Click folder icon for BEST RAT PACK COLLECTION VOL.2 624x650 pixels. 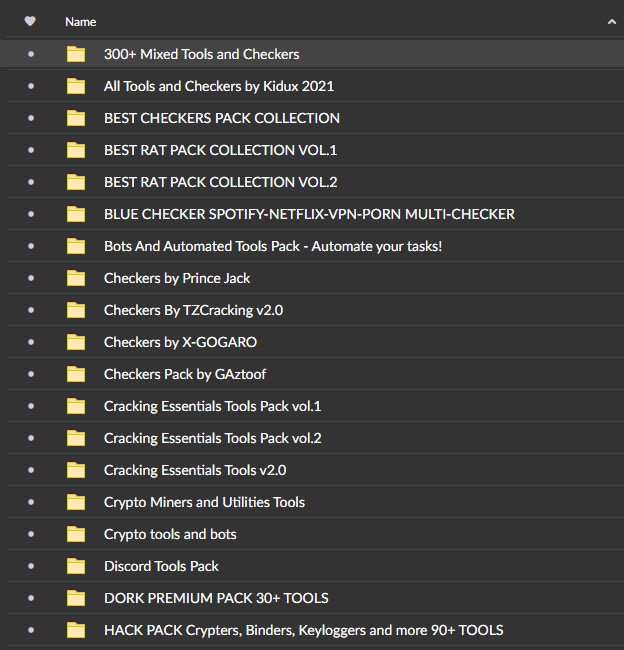point(76,182)
